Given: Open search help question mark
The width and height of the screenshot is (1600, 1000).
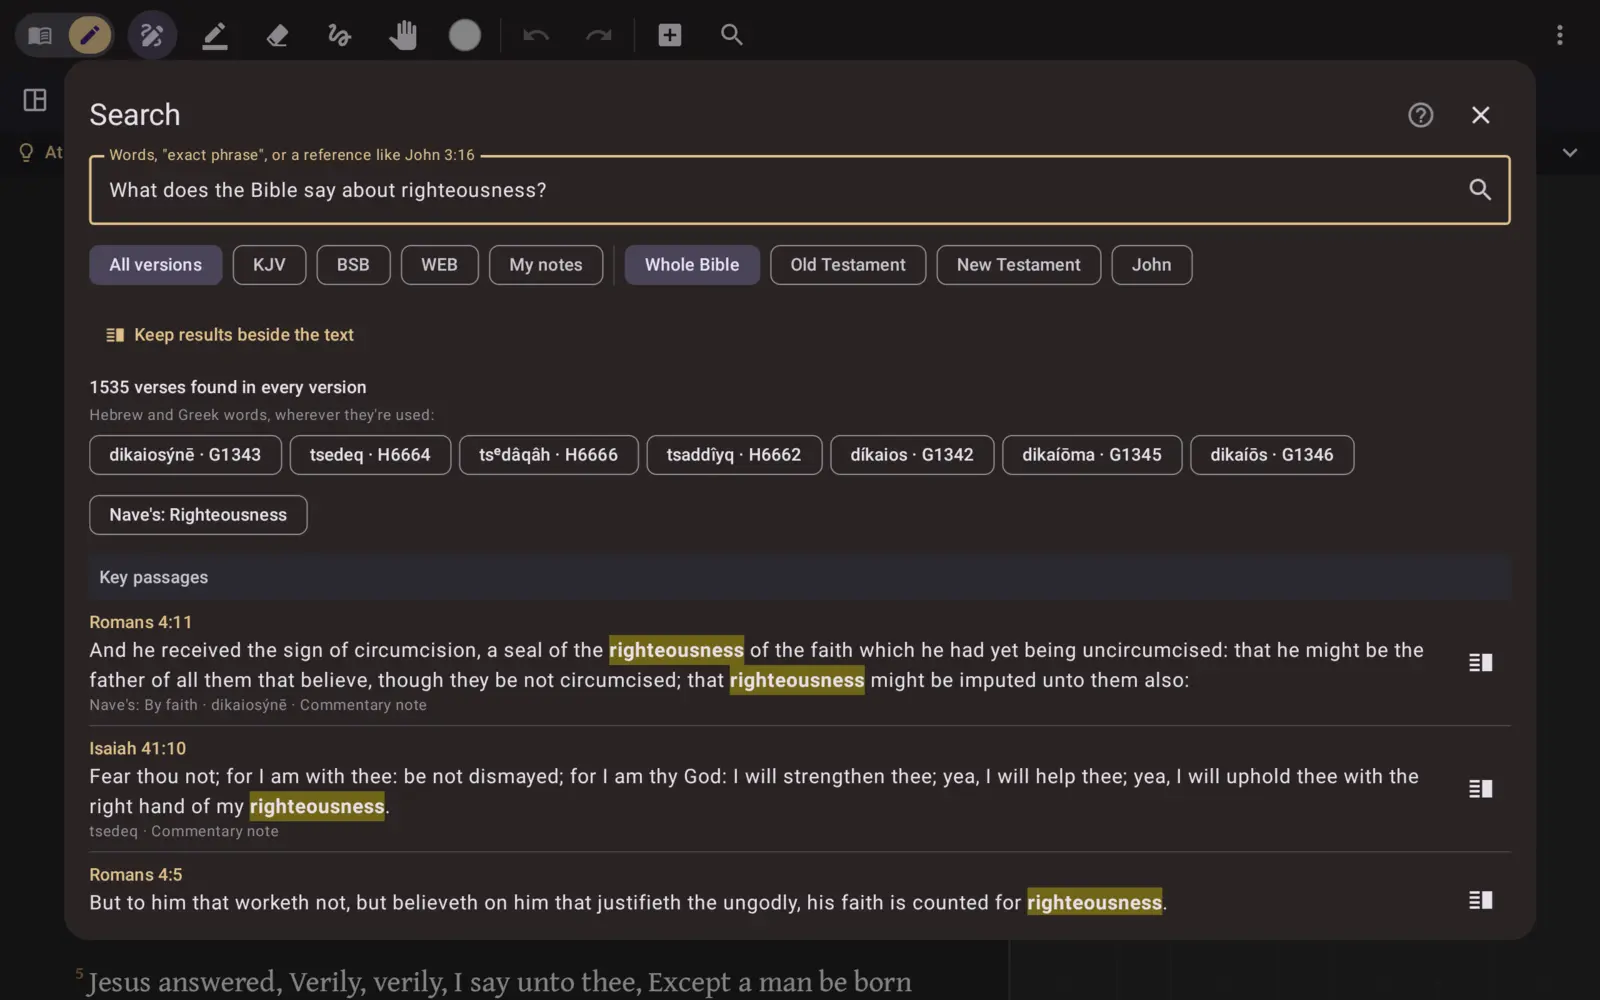Looking at the screenshot, I should [x=1421, y=115].
